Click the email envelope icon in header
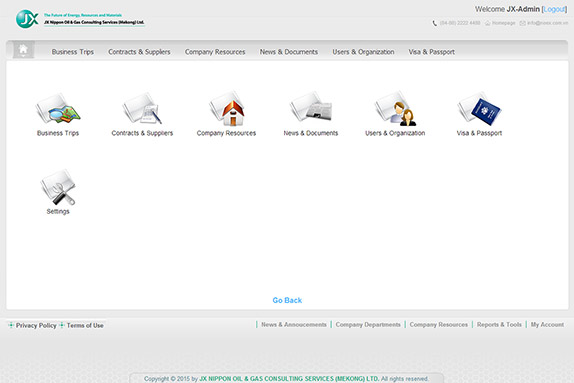Image resolution: width=574 pixels, height=383 pixels. pos(523,23)
